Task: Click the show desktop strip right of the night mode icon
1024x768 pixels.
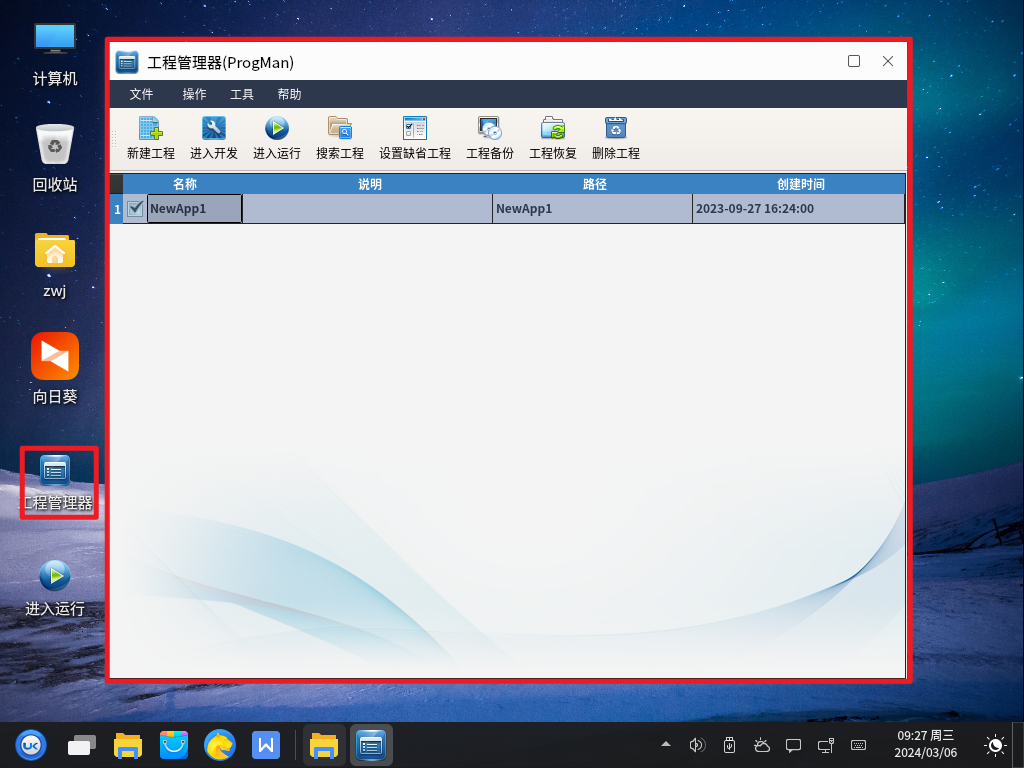Action: pyautogui.click(x=1017, y=745)
